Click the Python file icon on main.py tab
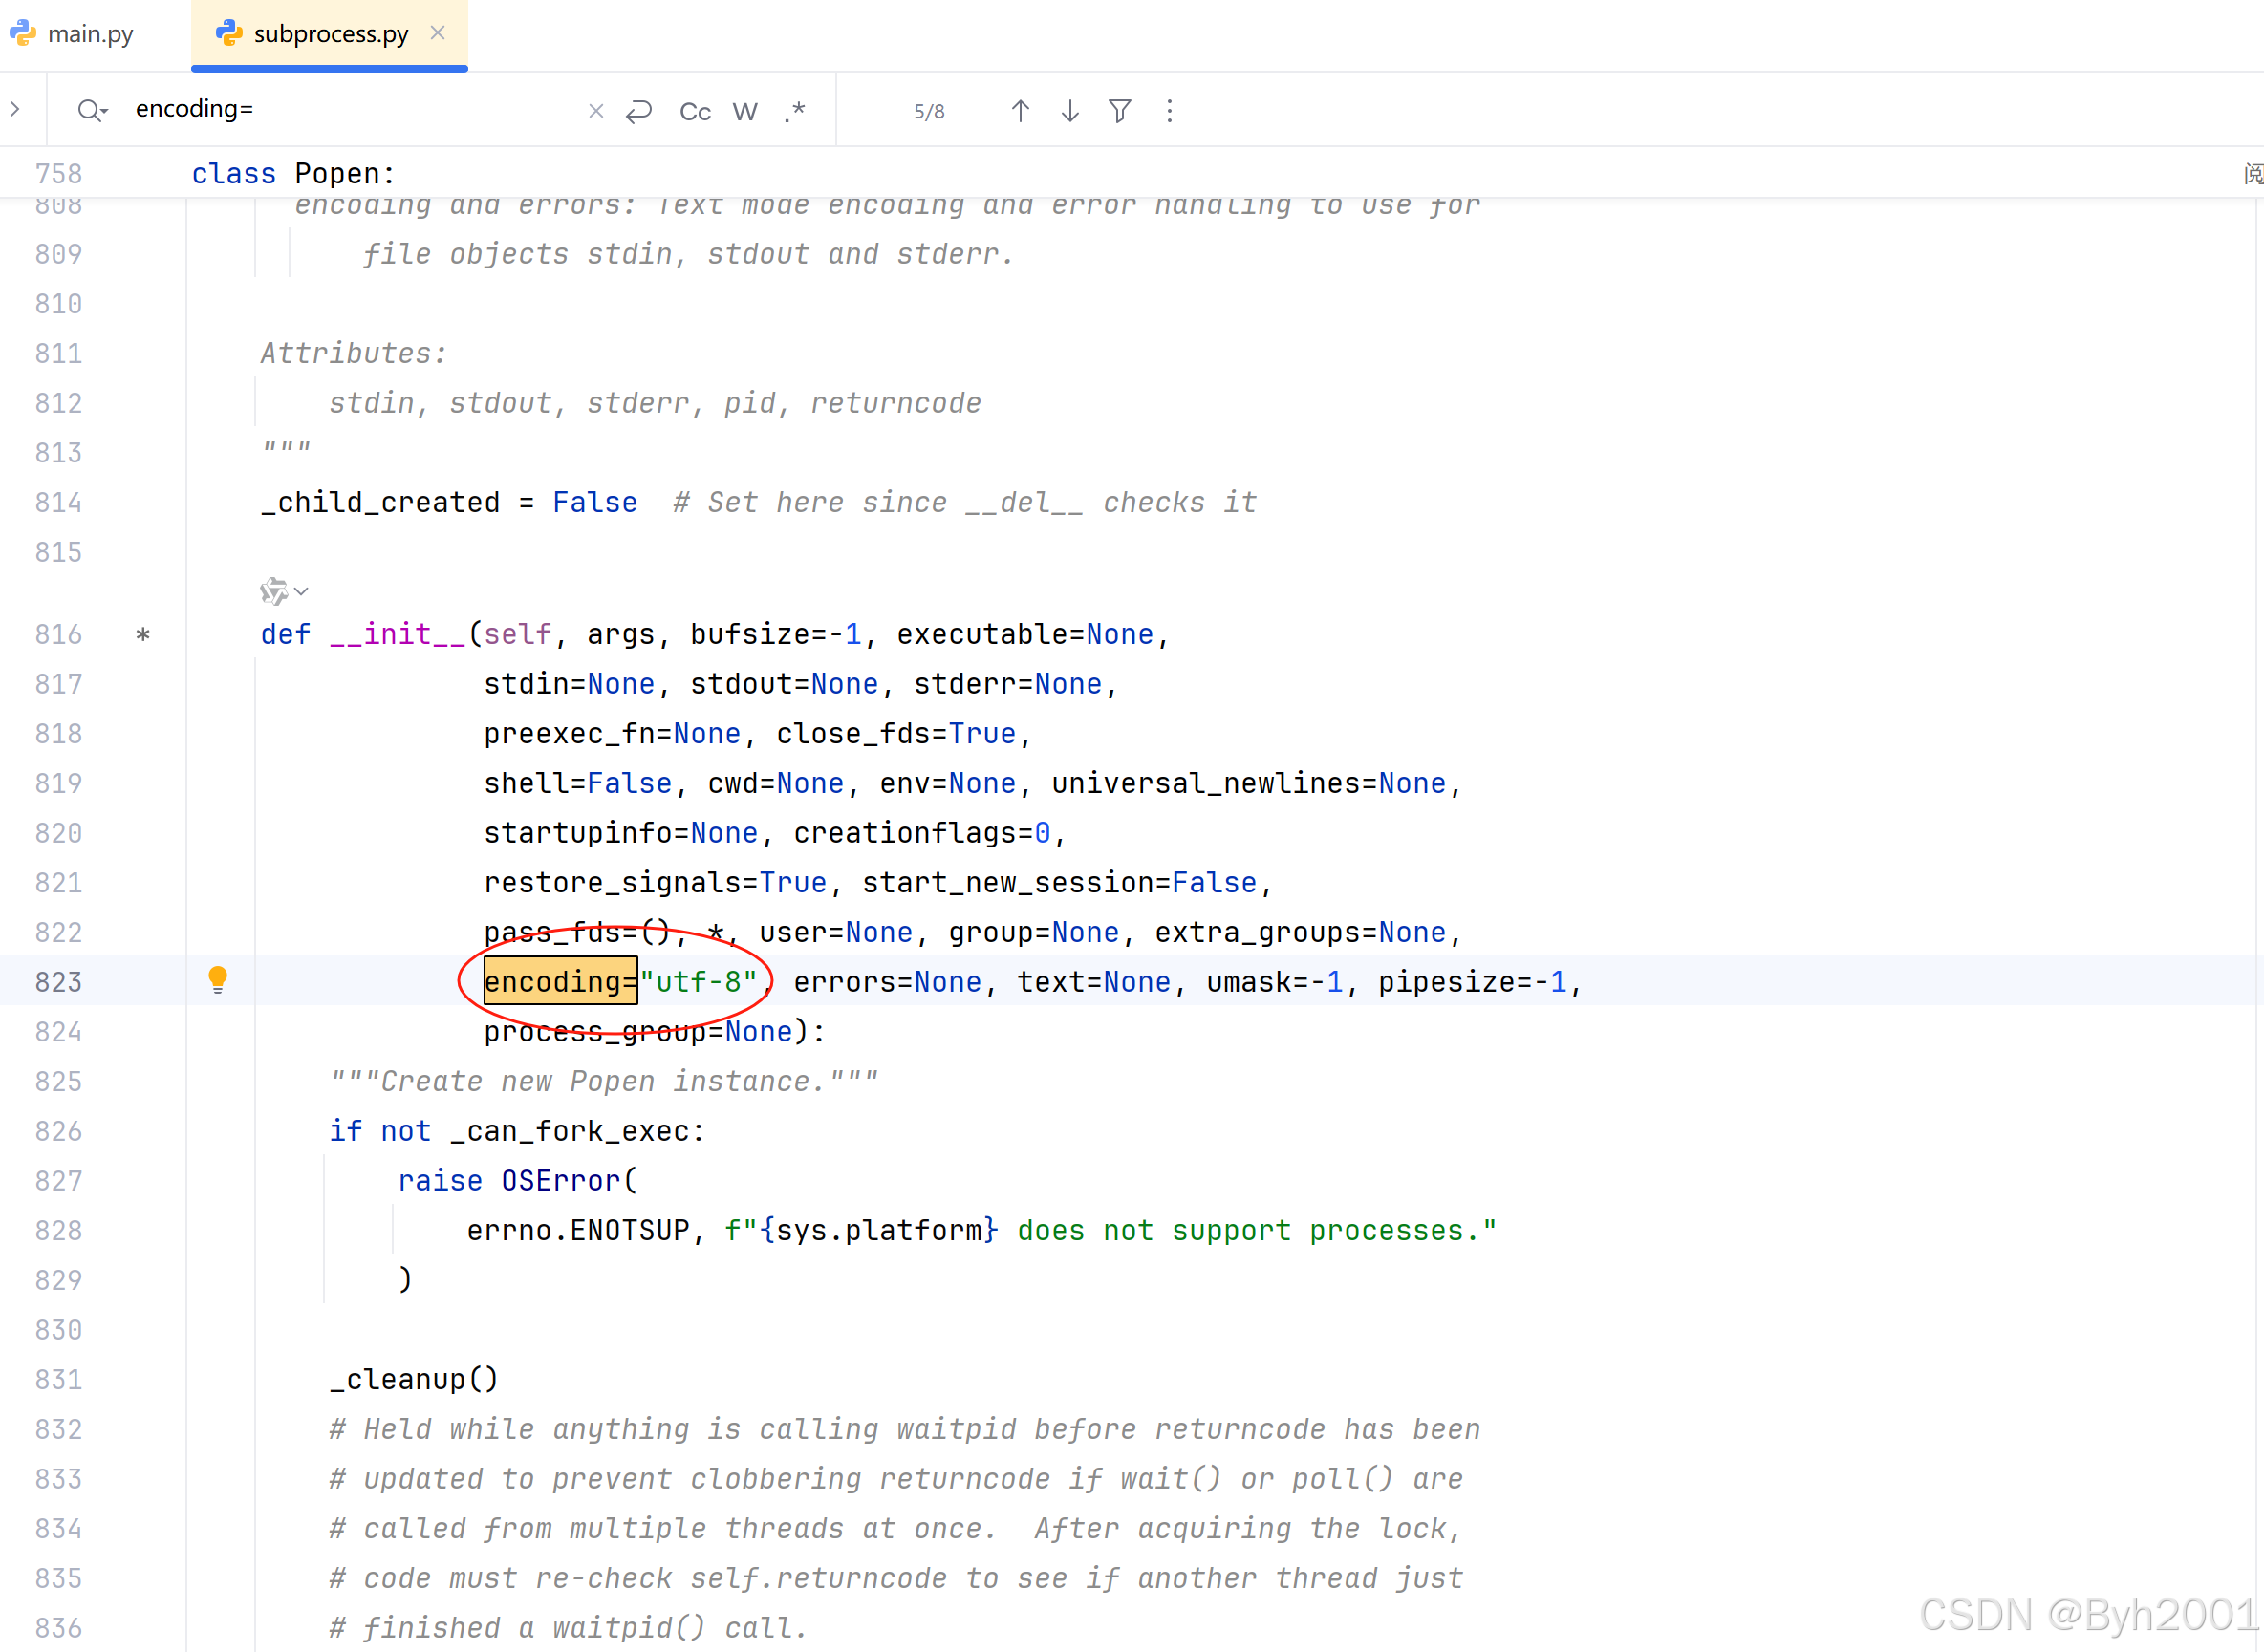 pos(22,33)
